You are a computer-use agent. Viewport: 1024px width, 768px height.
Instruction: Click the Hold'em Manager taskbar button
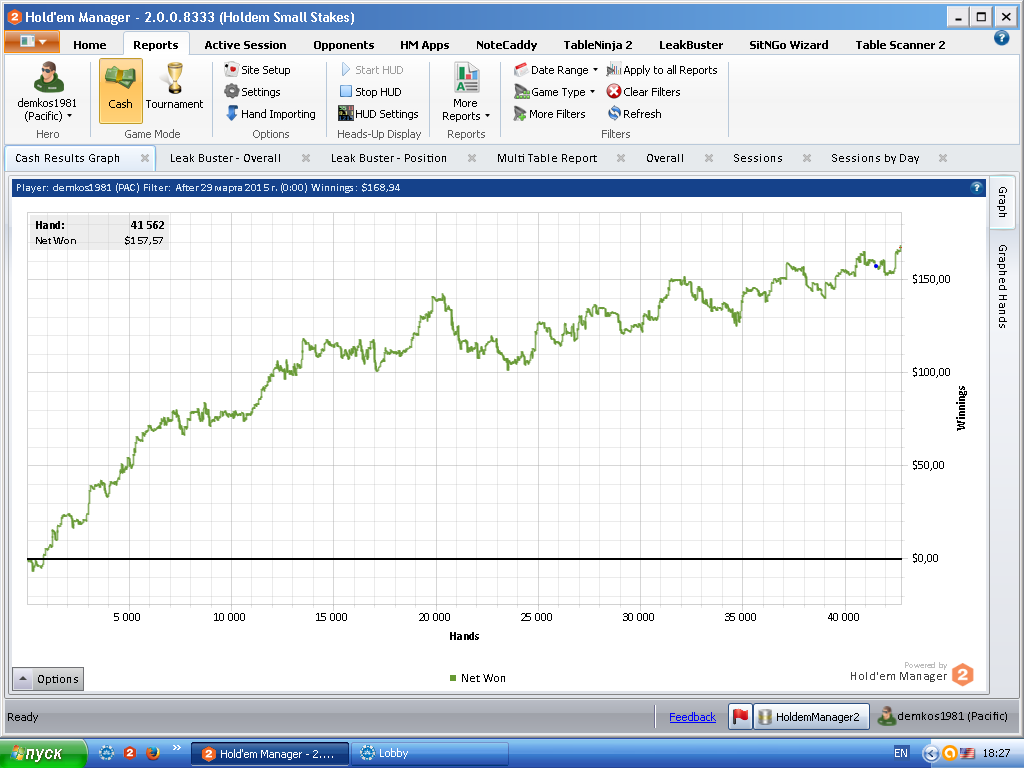270,754
